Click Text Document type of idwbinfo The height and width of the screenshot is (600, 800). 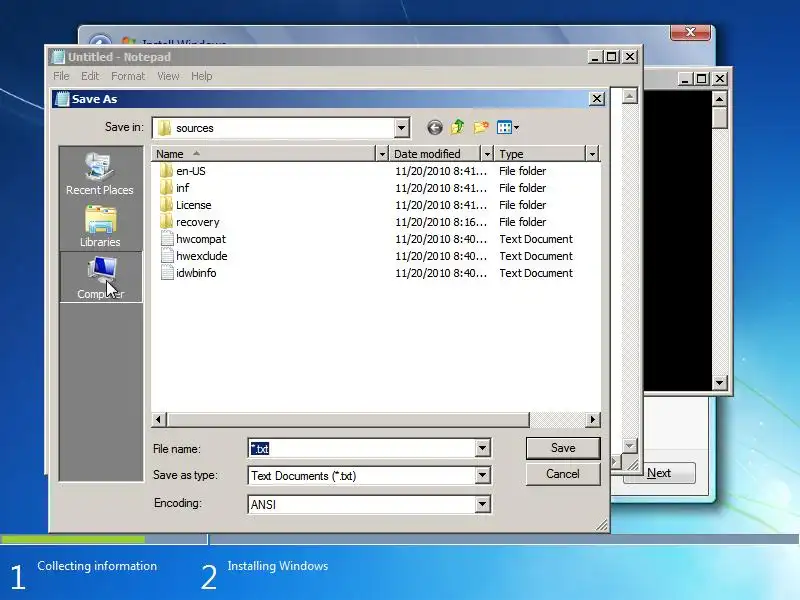click(x=536, y=273)
